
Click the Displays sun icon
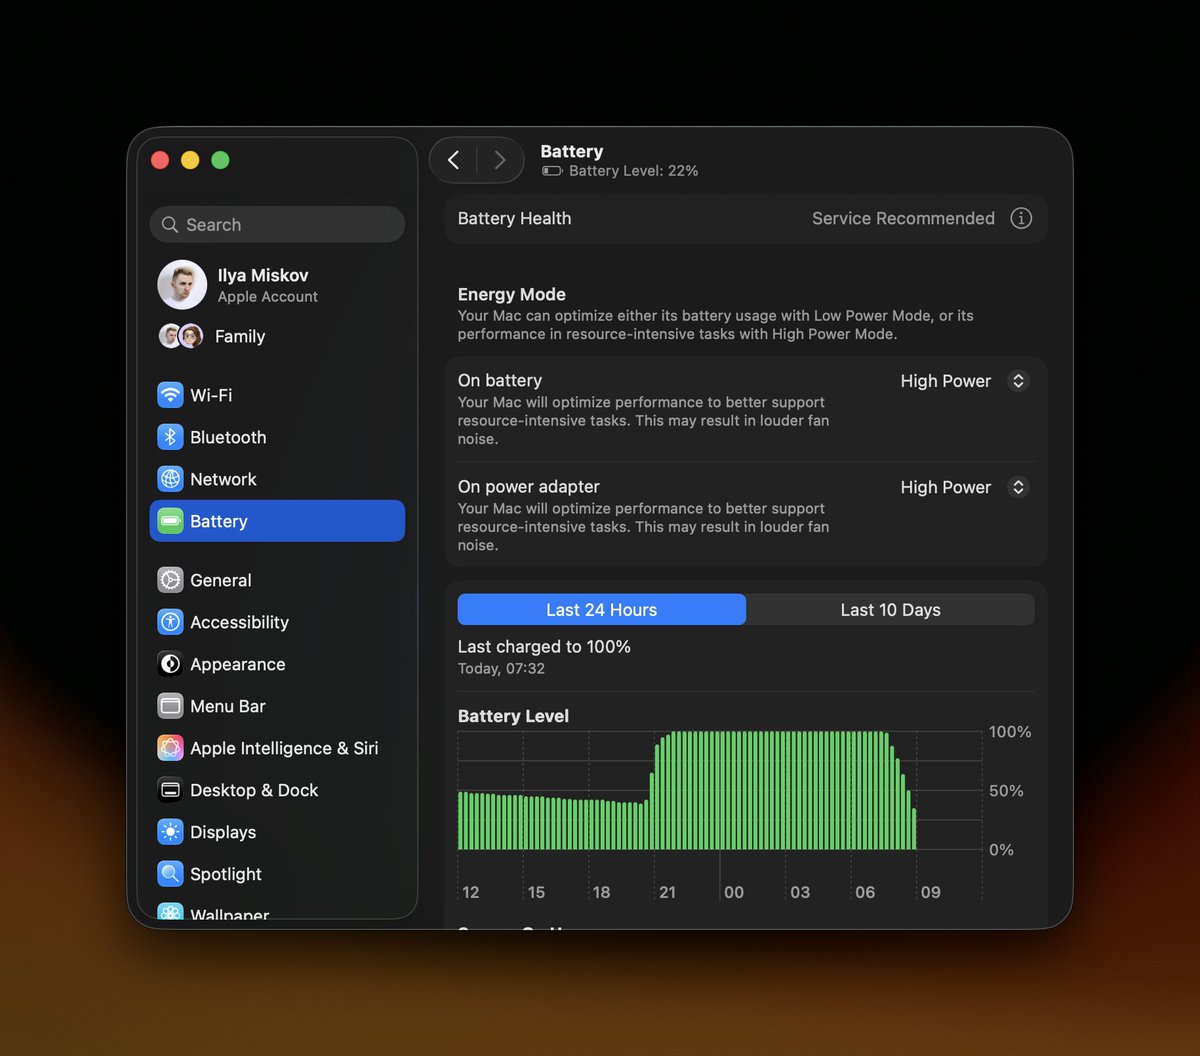click(170, 832)
